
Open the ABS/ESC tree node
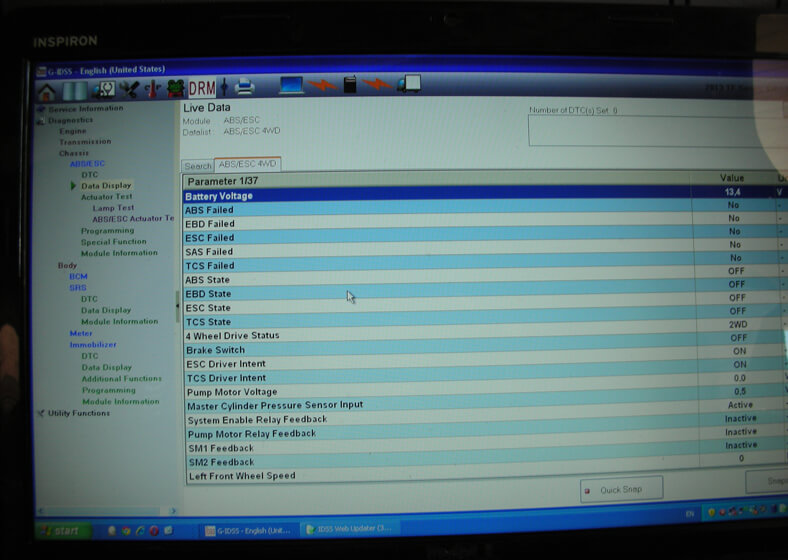click(87, 164)
